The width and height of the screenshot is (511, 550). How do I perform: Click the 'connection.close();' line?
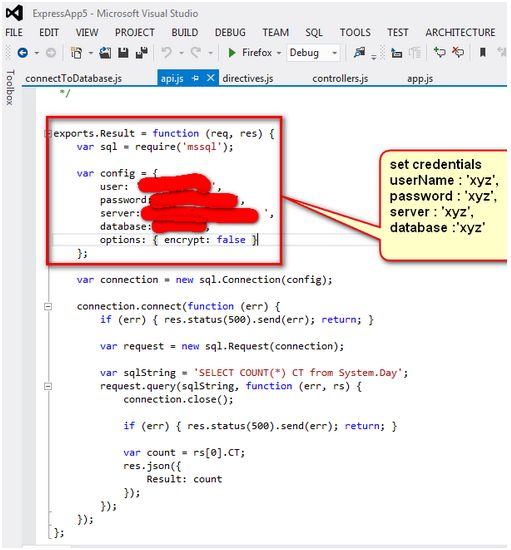point(178,400)
